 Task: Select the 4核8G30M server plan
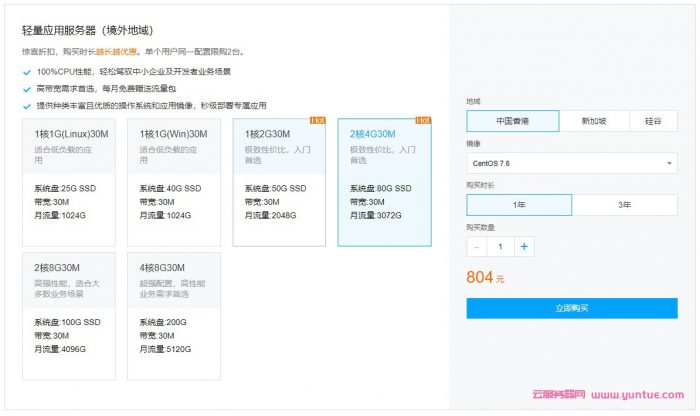point(178,315)
